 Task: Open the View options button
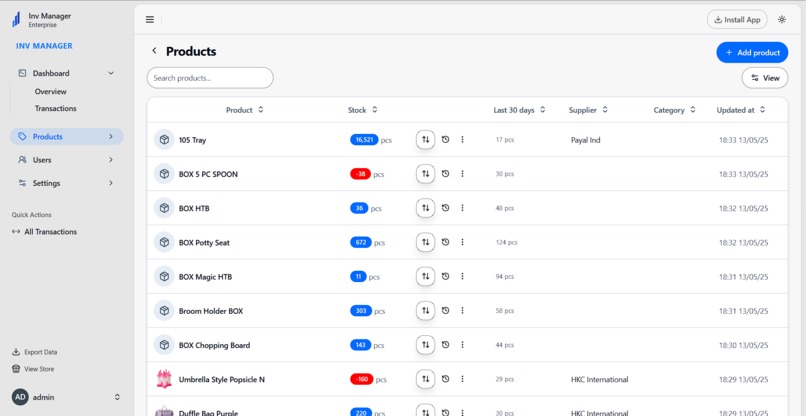765,78
